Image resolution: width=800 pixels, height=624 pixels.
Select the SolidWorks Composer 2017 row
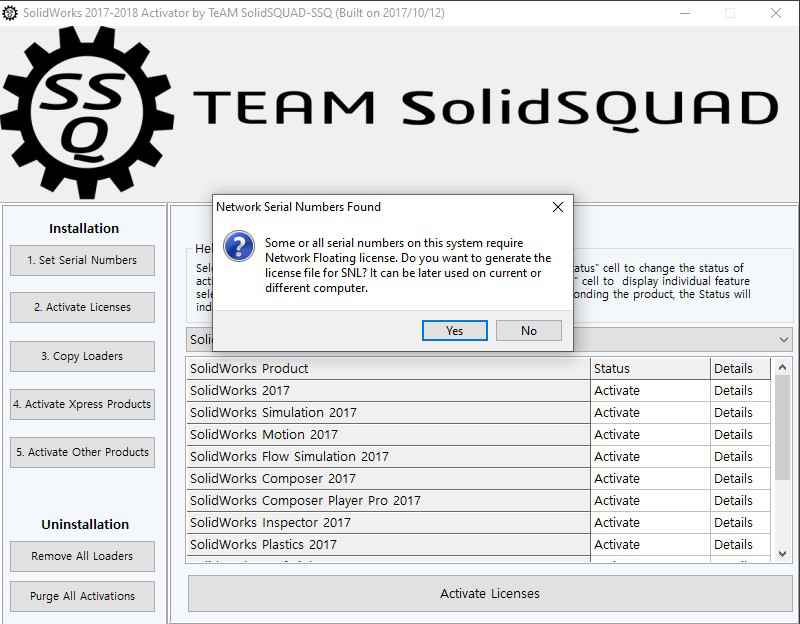click(x=388, y=479)
